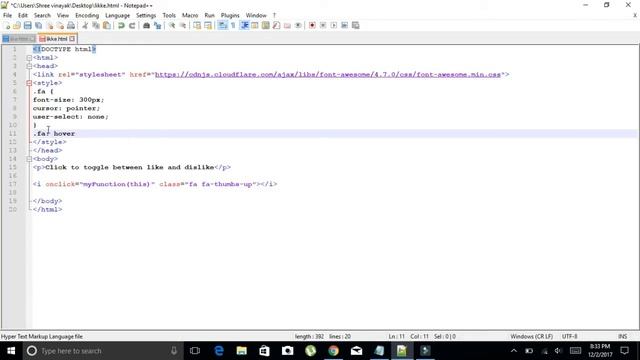Open the Tools menu
The width and height of the screenshot is (640, 360).
coord(169,15)
